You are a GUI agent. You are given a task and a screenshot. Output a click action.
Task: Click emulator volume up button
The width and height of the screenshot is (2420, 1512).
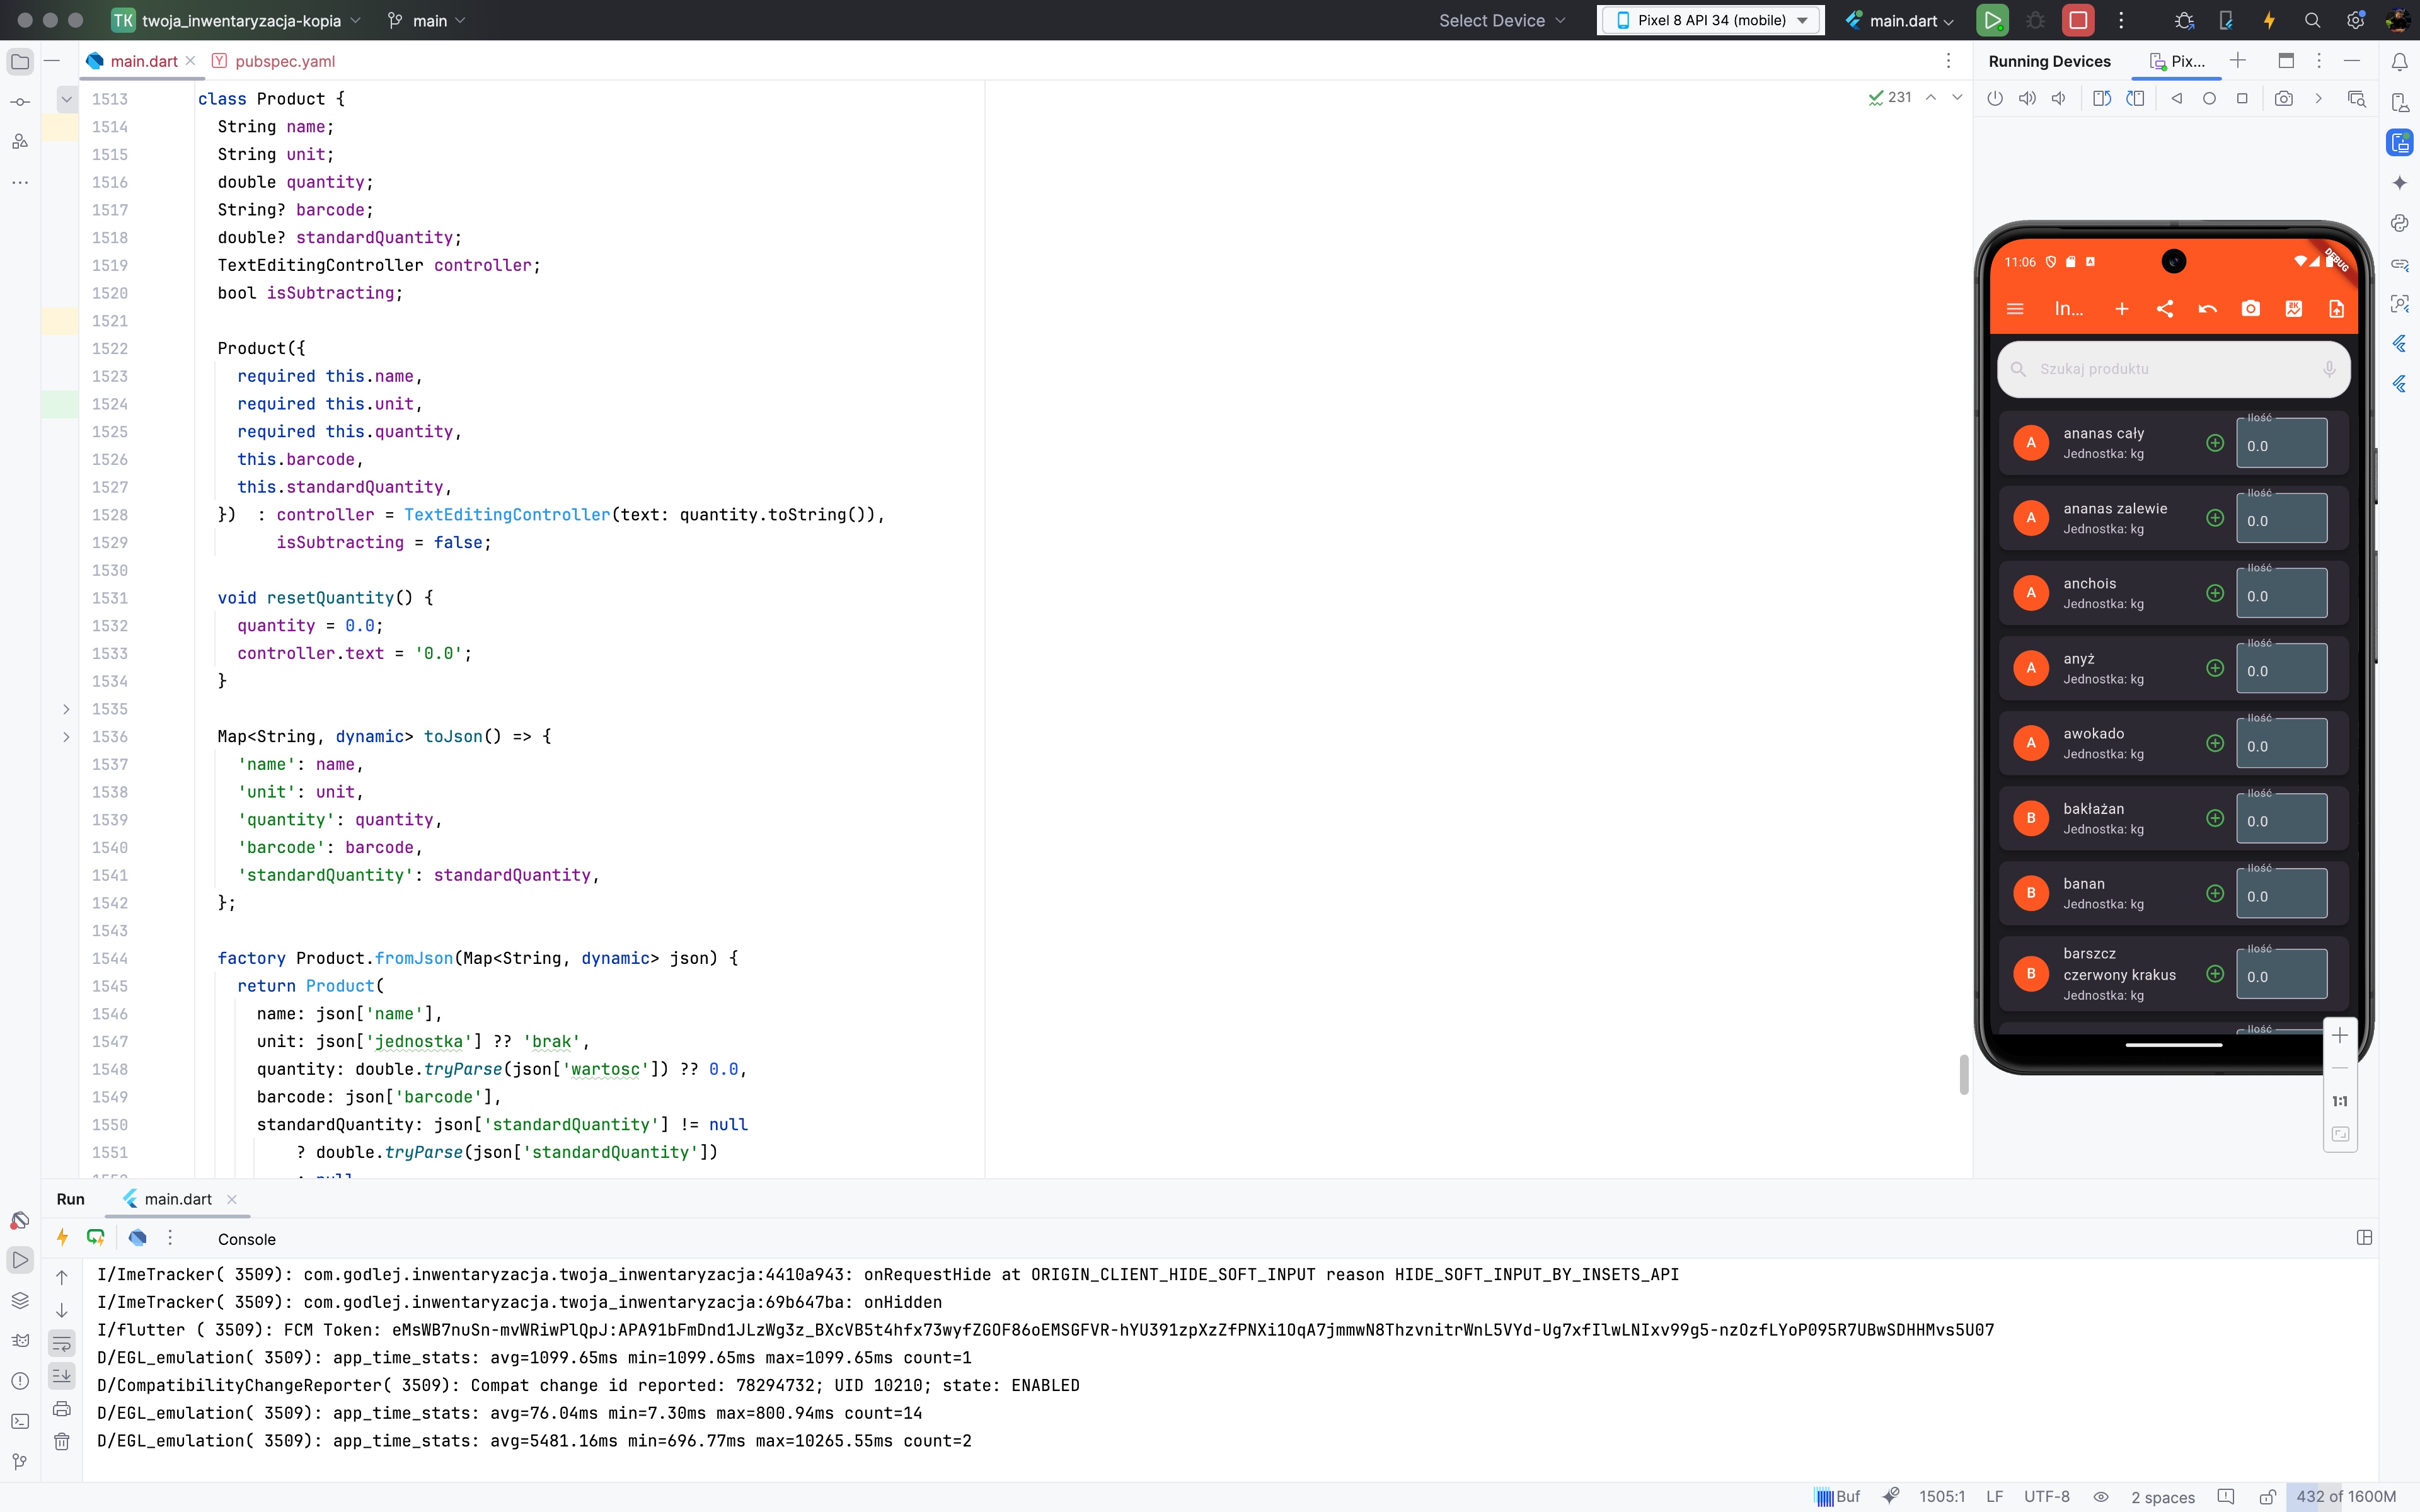[2027, 98]
